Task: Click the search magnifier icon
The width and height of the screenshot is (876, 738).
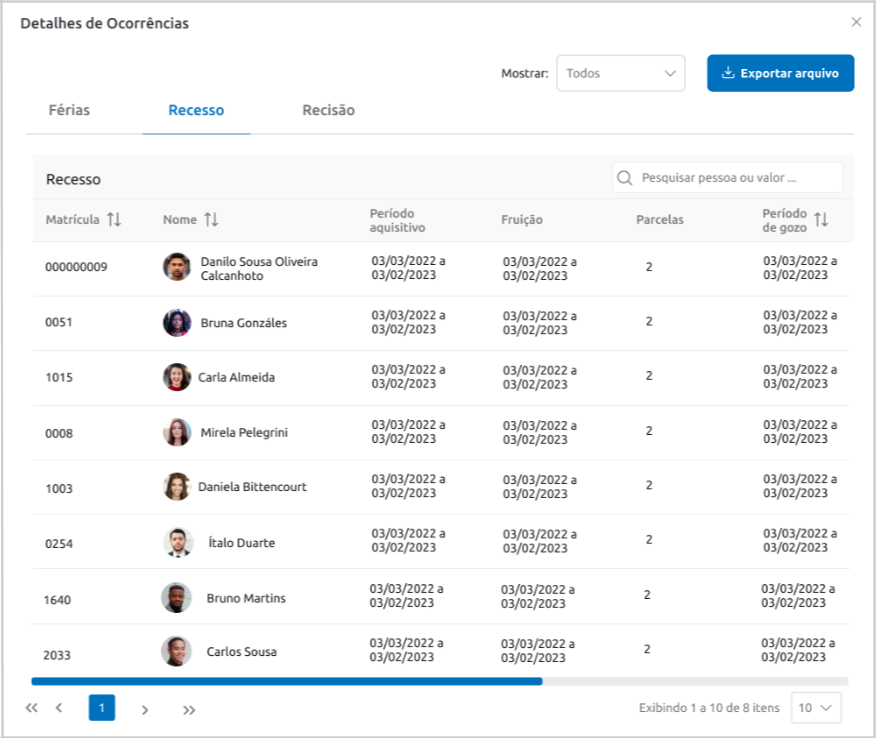Action: click(x=626, y=178)
